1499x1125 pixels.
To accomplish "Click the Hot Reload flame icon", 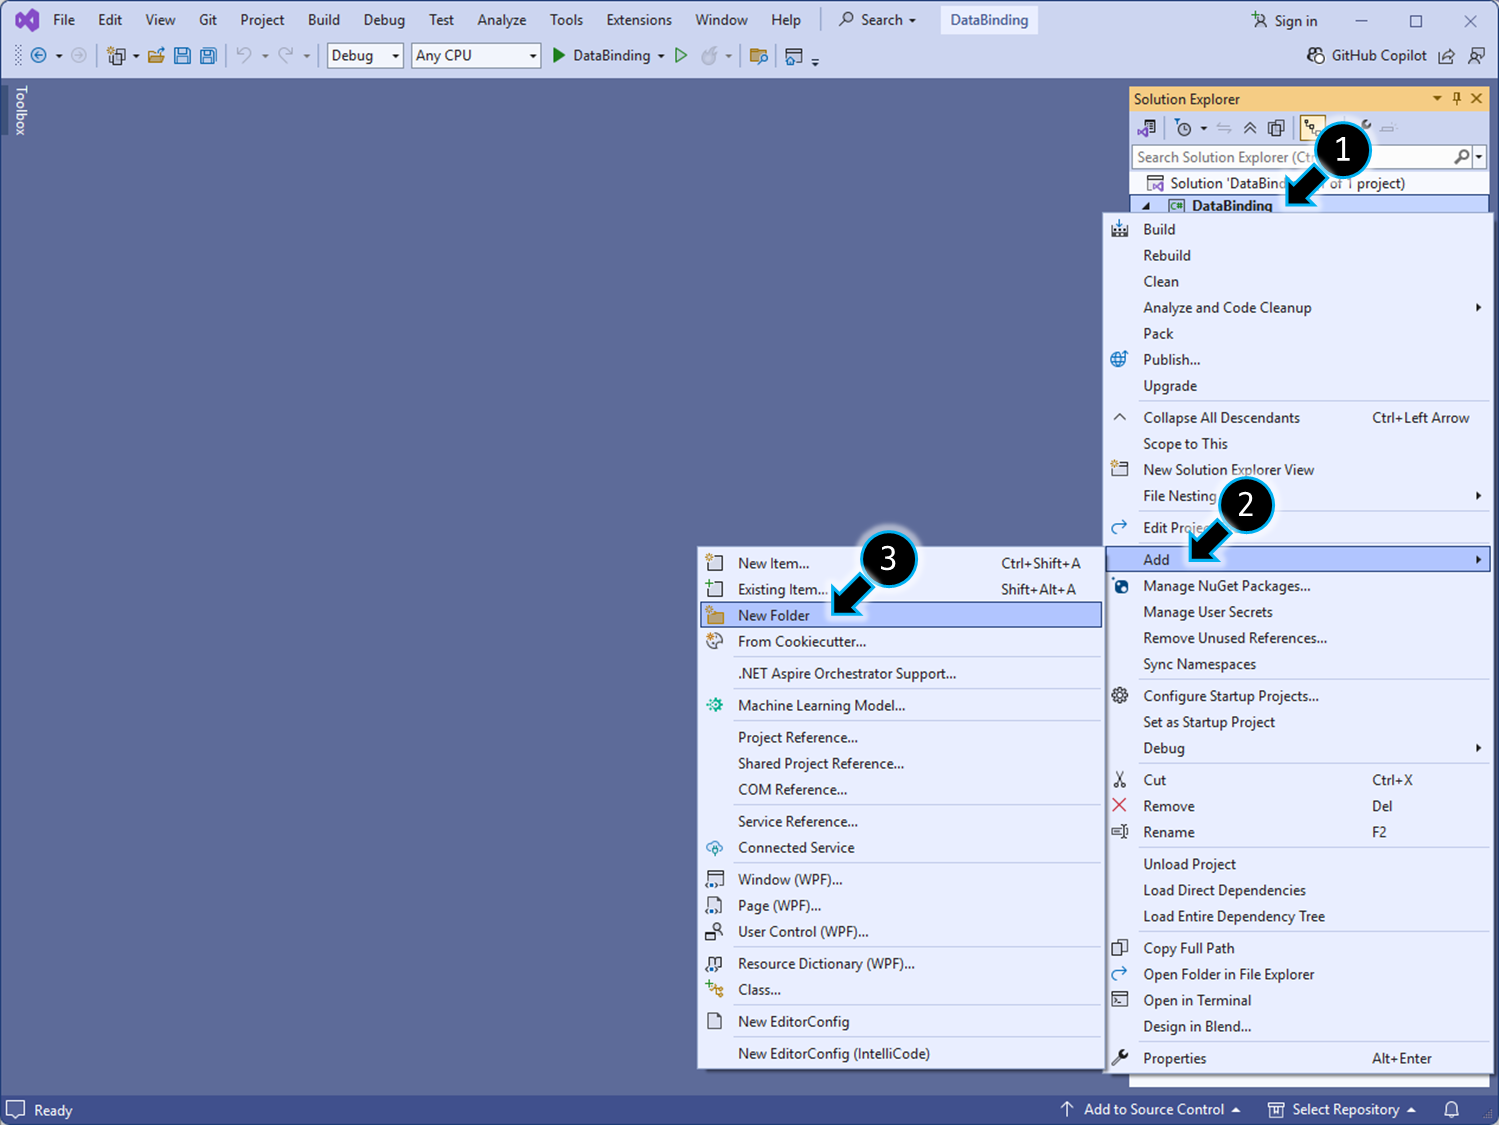I will click(x=709, y=56).
